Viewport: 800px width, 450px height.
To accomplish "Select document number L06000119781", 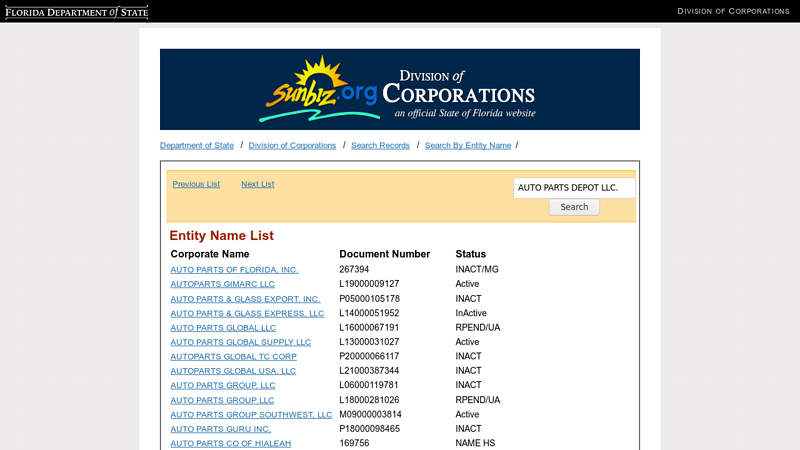I will tap(369, 385).
